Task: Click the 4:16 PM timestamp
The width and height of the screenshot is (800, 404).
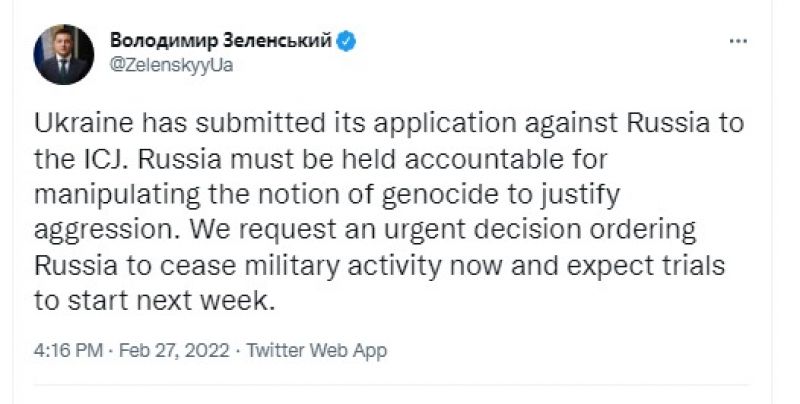Action: pos(65,351)
